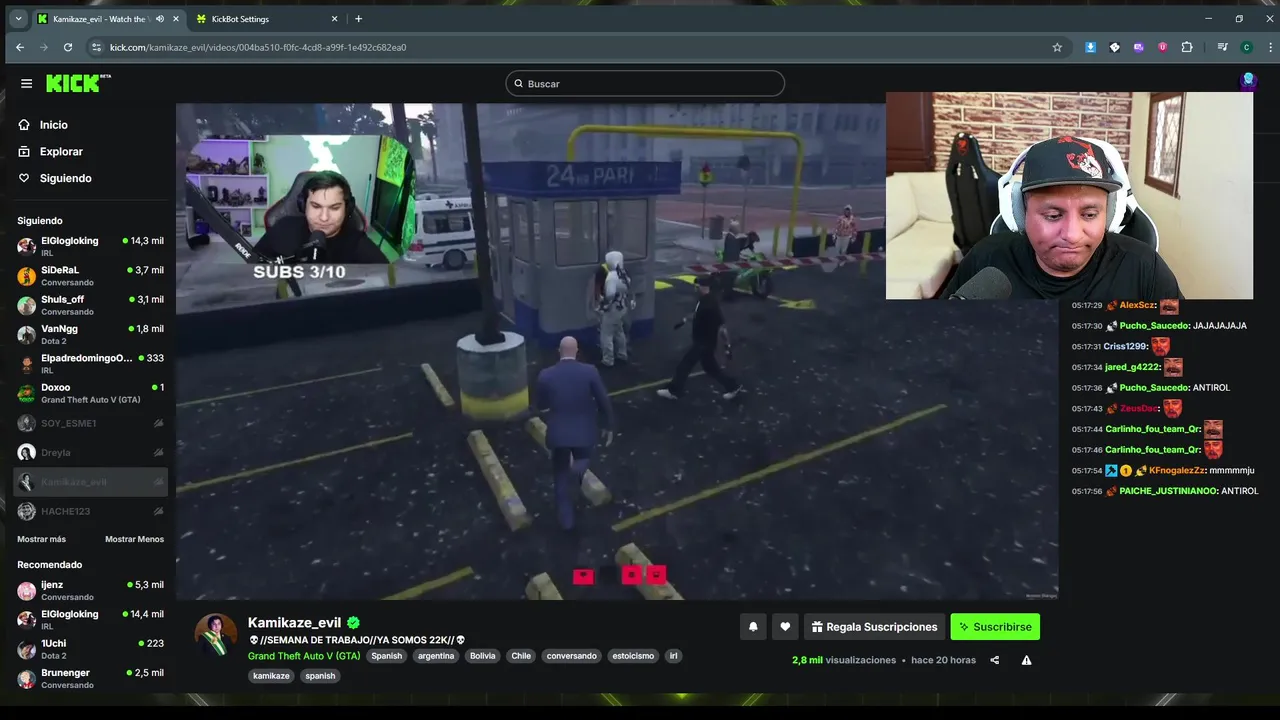The image size is (1280, 720).
Task: Open browser extensions puzzle icon
Action: pyautogui.click(x=1187, y=47)
